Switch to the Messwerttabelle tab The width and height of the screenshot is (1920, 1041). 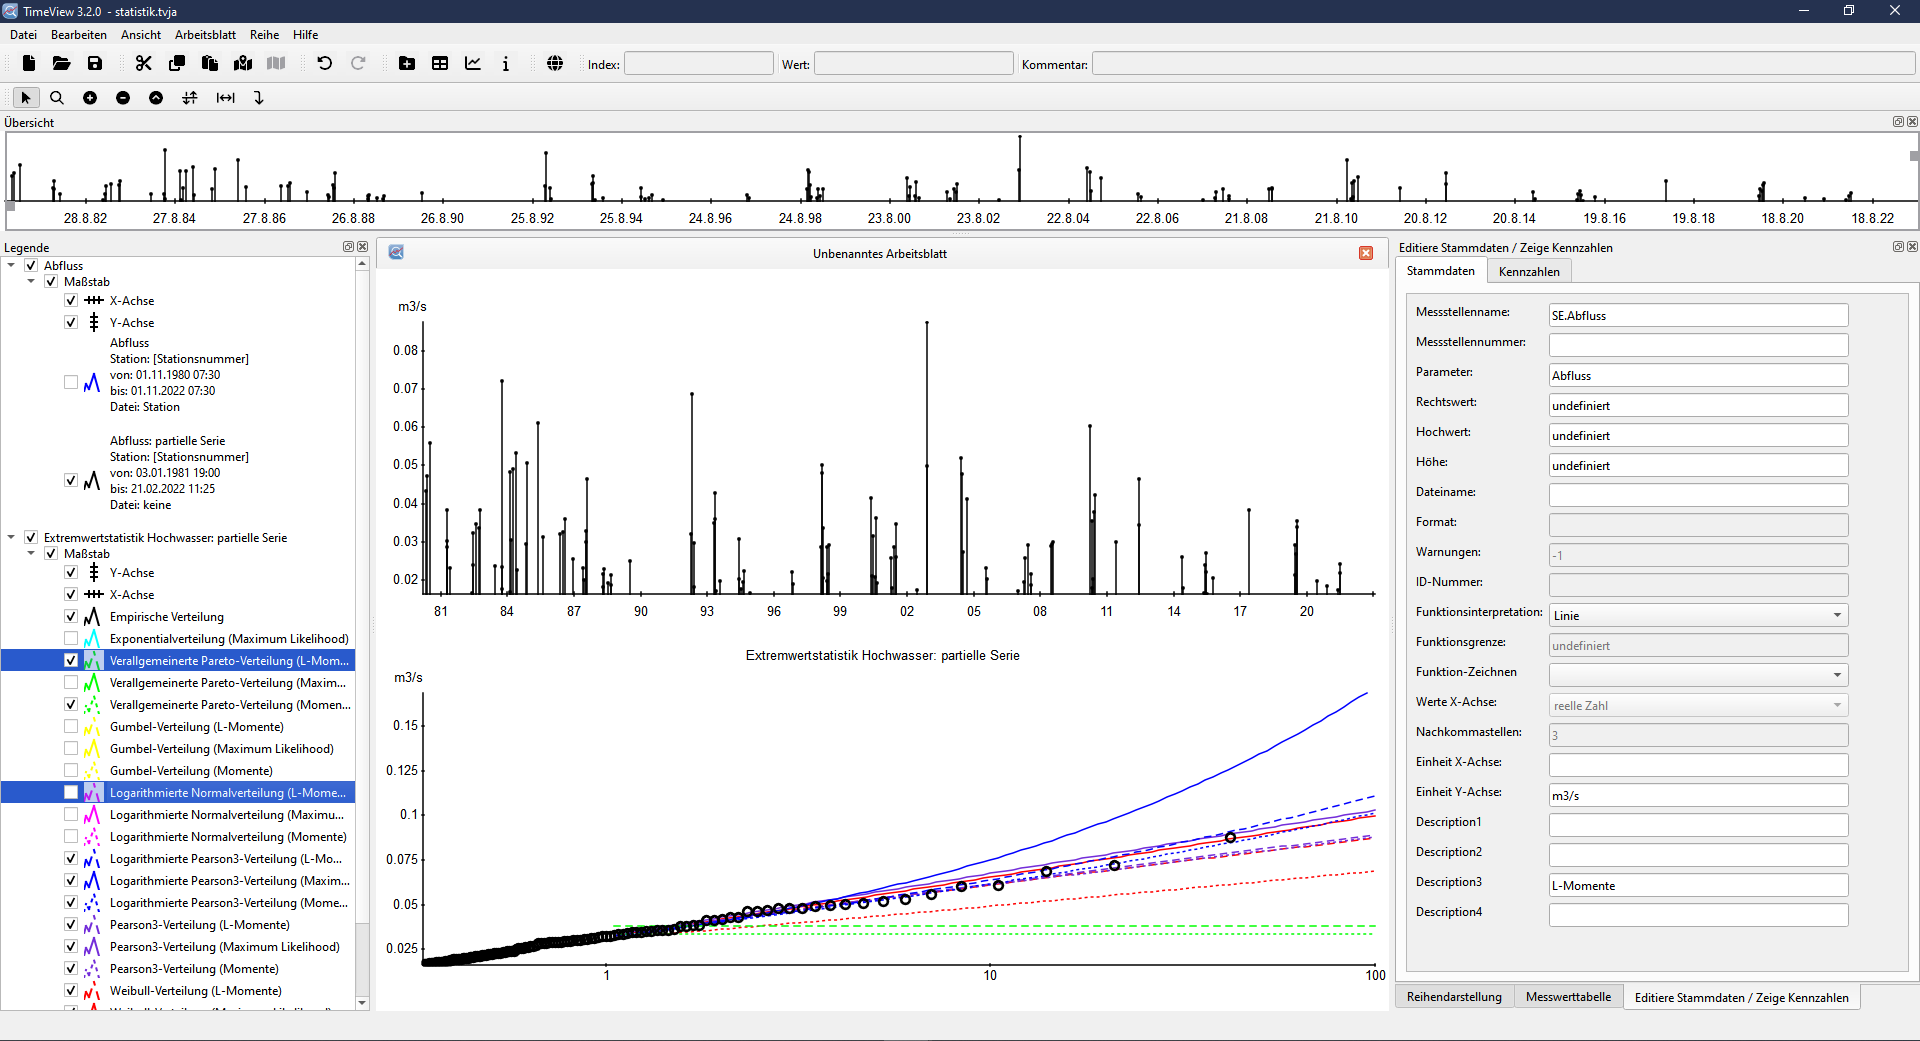tap(1567, 997)
